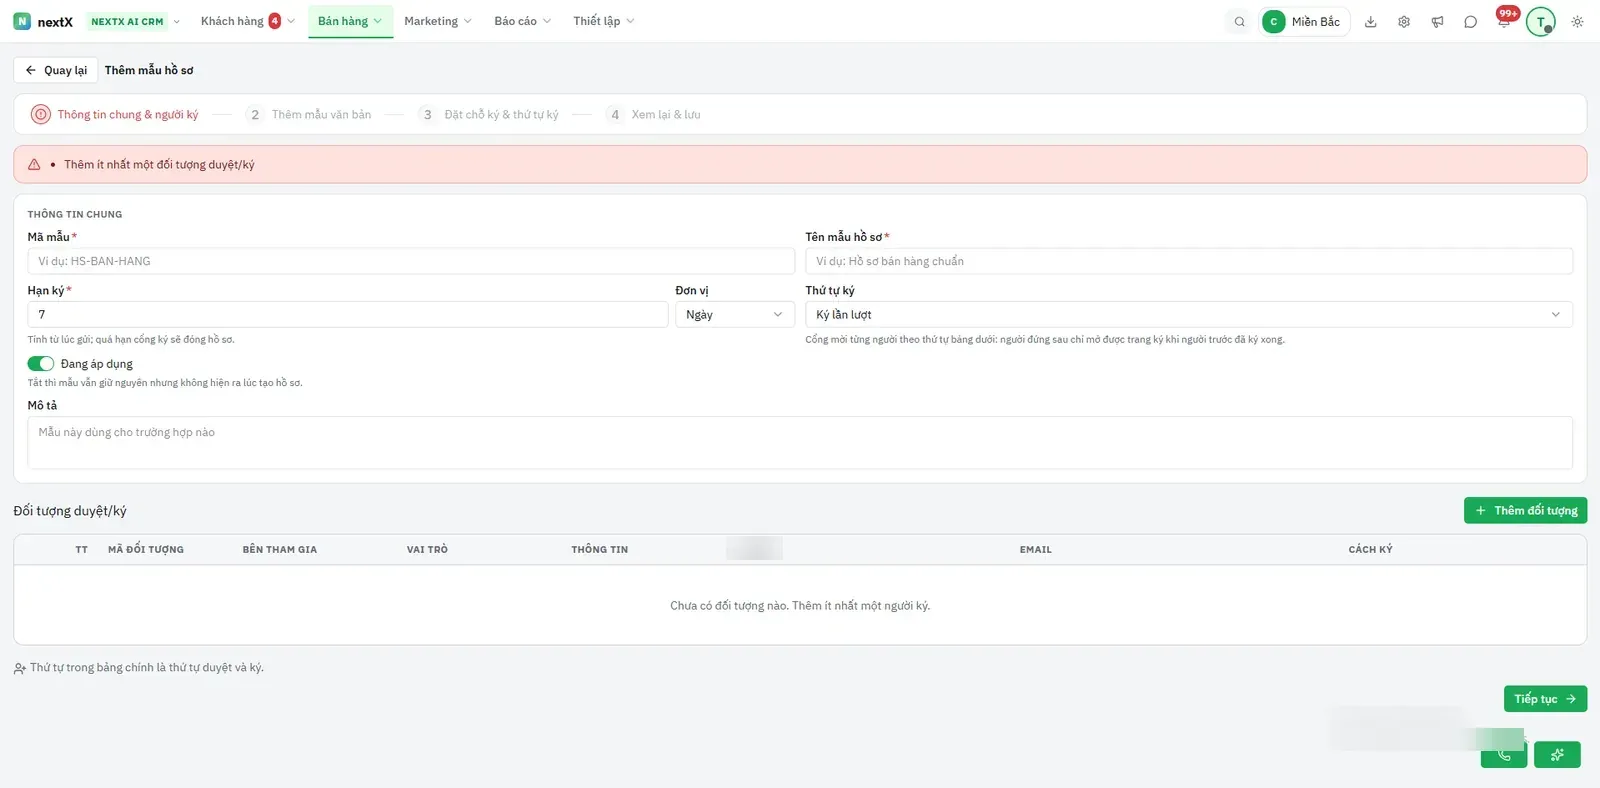Viewport: 1600px width, 788px height.
Task: Expand the NEXTX AI CRM selector
Action: tap(134, 21)
